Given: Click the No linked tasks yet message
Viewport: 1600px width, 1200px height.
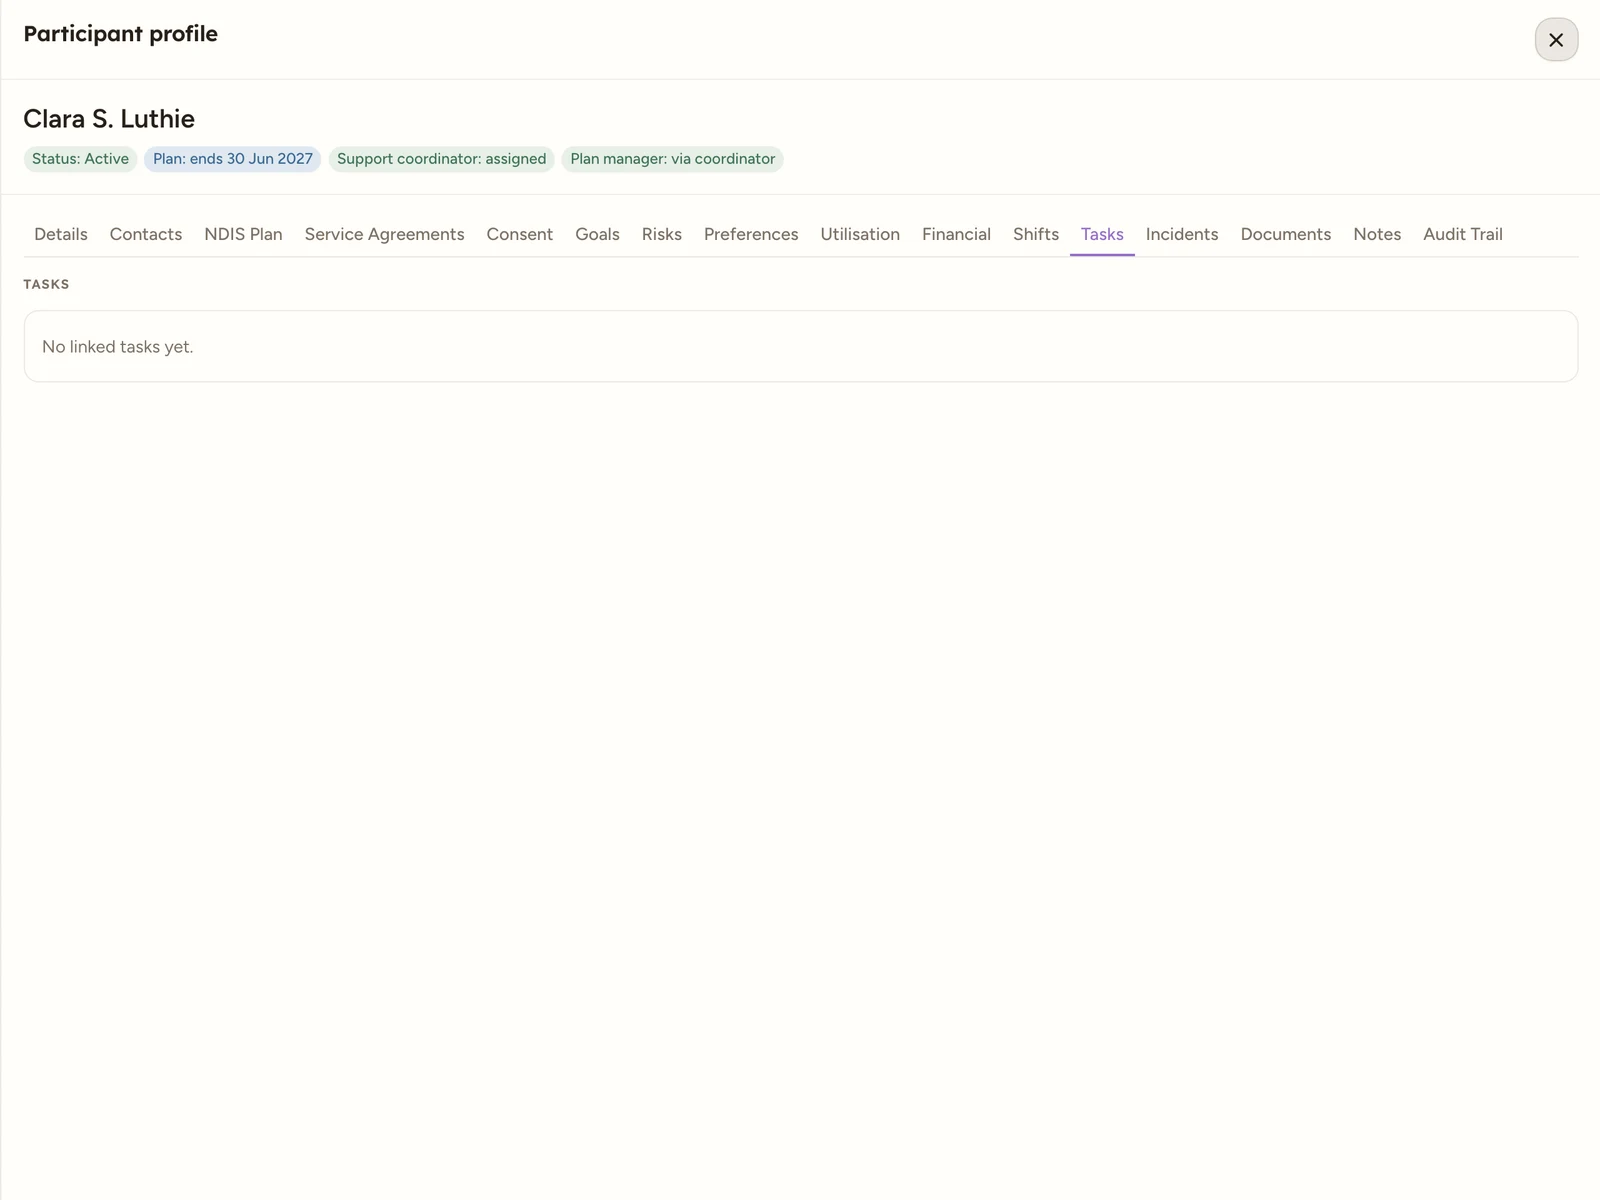Looking at the screenshot, I should coord(118,347).
